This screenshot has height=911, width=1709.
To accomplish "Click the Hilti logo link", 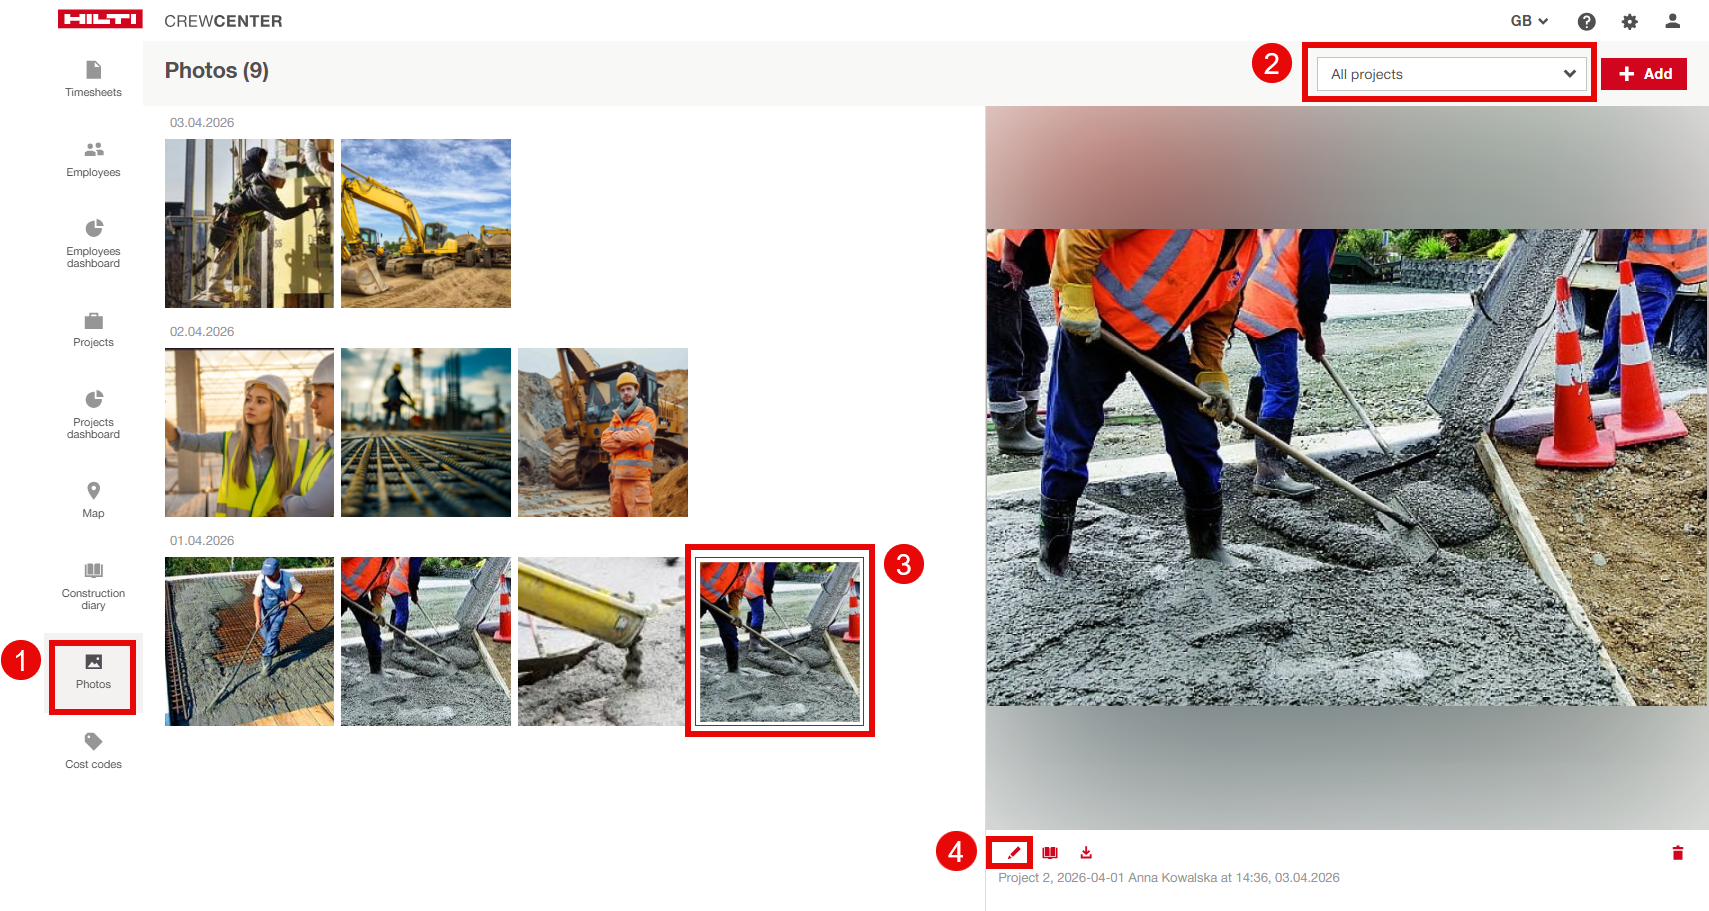I will point(100,19).
